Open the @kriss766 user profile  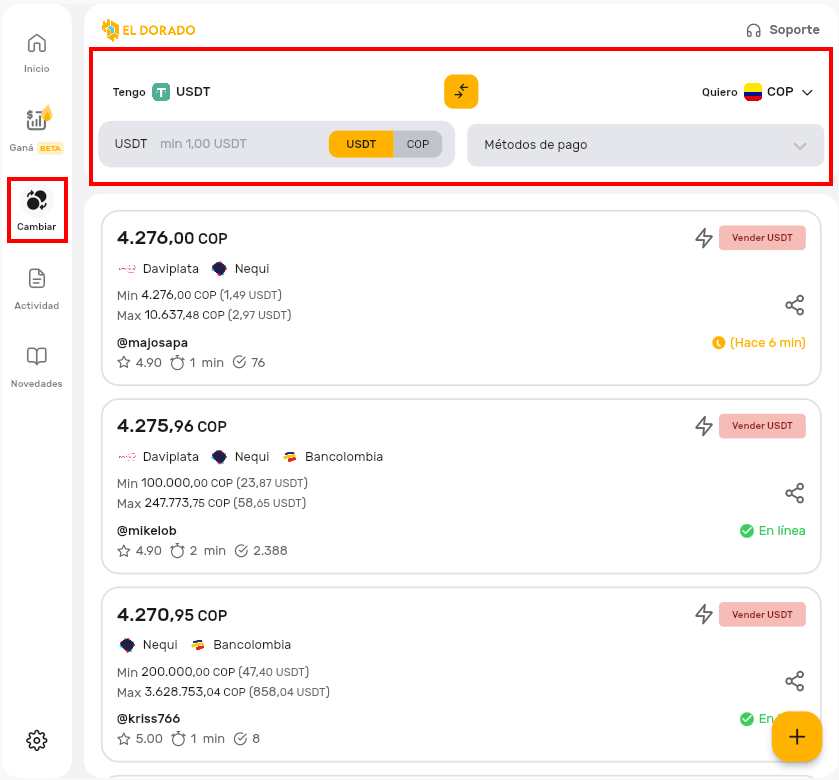(x=148, y=718)
